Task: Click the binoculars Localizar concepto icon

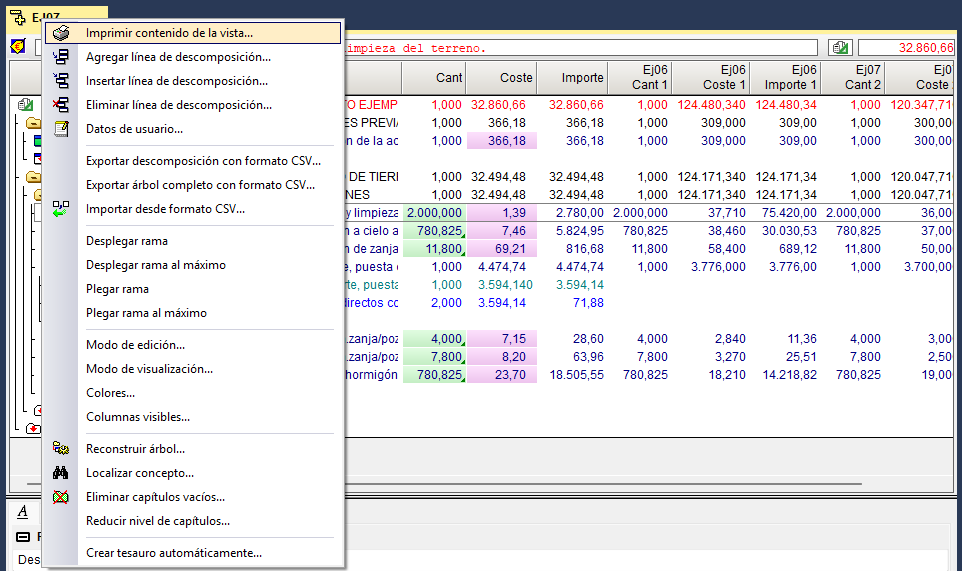Action: pyautogui.click(x=61, y=473)
